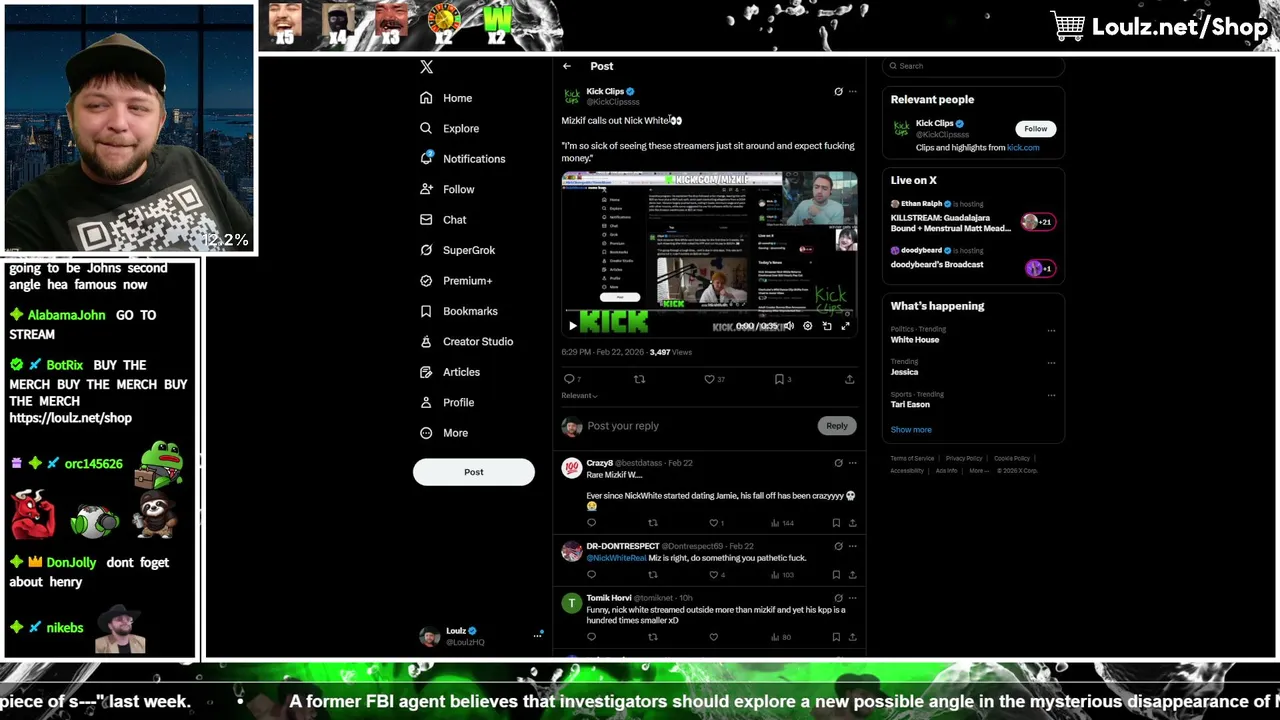Screen dimensions: 1280x720
Task: Open more options for Jessica trend
Action: (1051, 362)
